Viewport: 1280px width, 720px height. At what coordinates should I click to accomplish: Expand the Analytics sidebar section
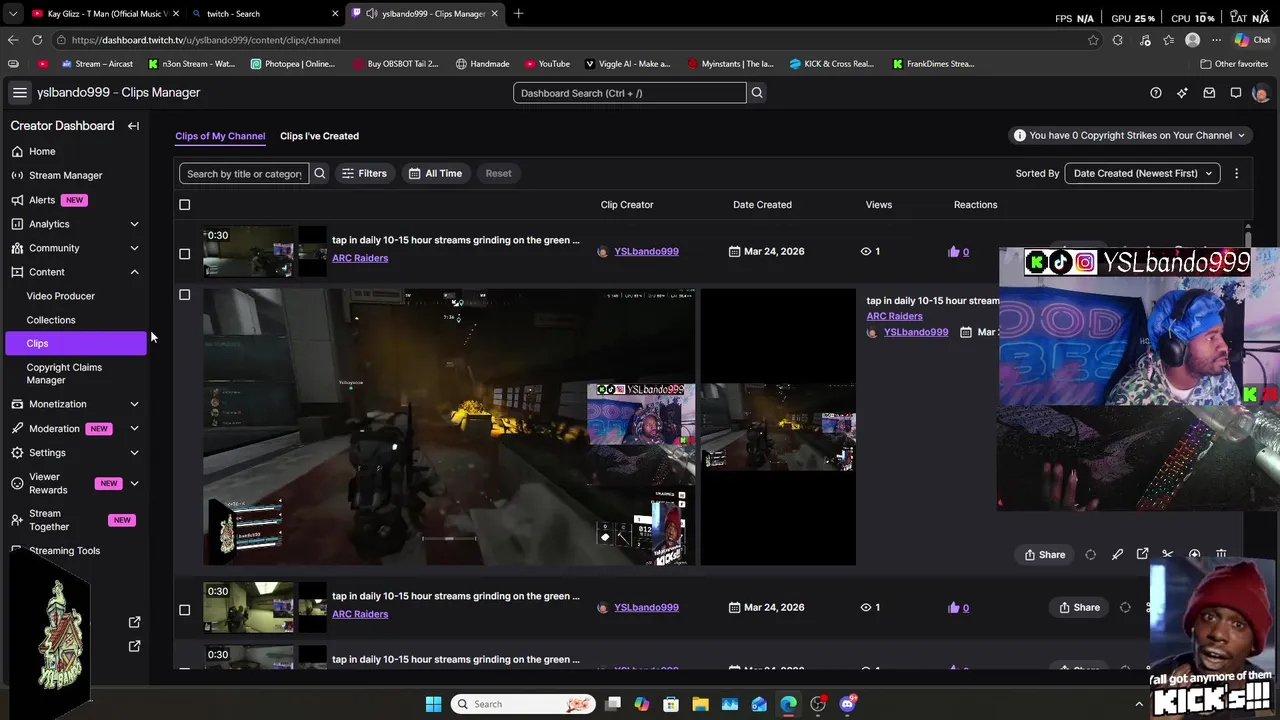(134, 224)
